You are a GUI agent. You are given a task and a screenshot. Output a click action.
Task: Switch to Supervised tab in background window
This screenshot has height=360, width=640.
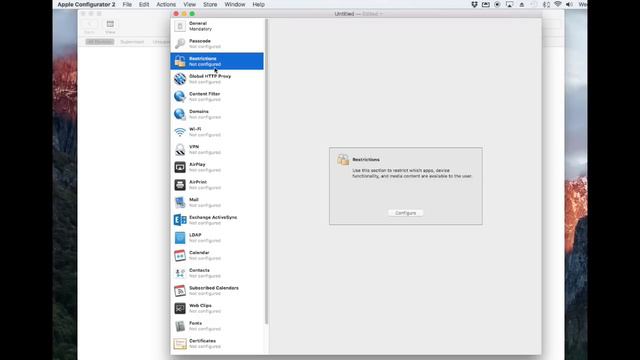click(x=132, y=42)
